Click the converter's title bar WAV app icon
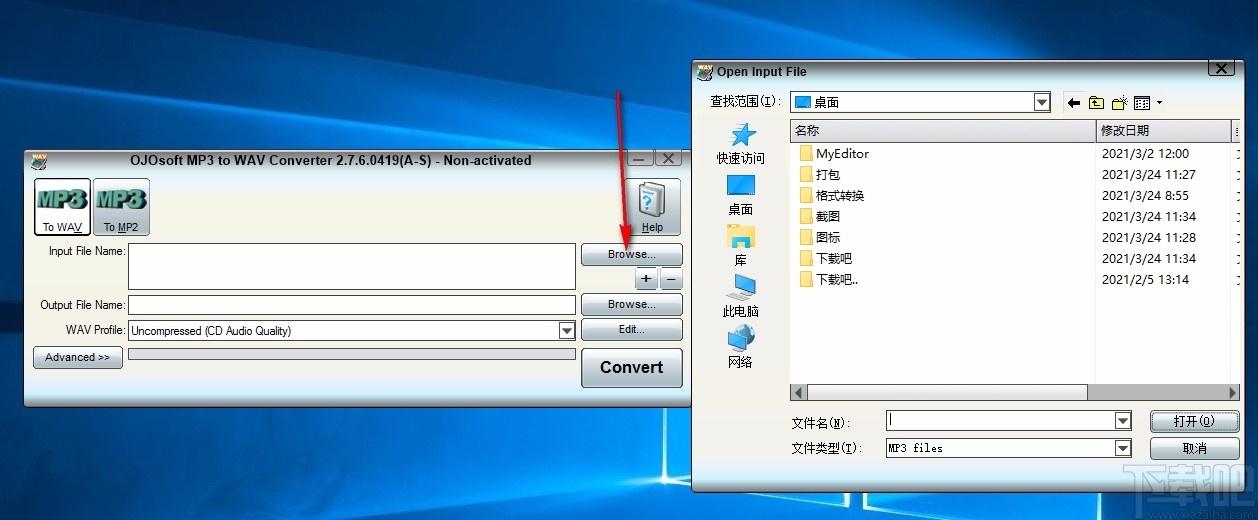 (x=39, y=160)
